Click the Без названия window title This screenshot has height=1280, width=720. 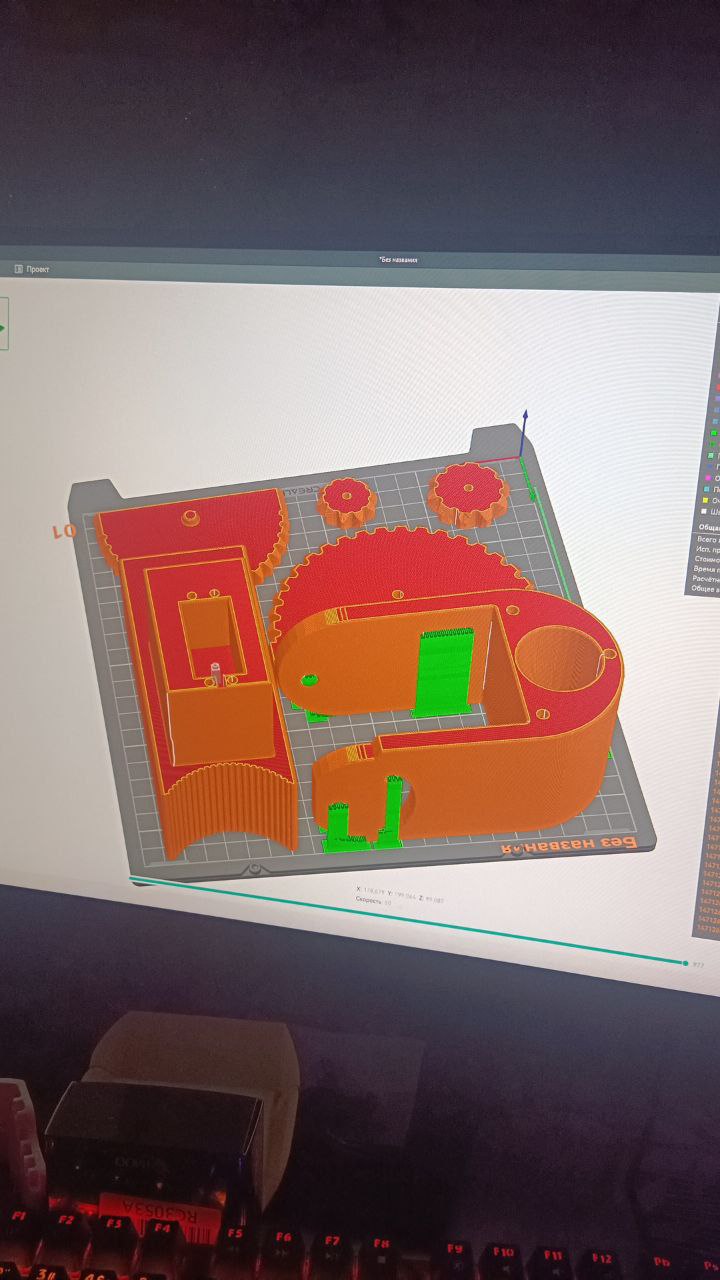pos(398,260)
